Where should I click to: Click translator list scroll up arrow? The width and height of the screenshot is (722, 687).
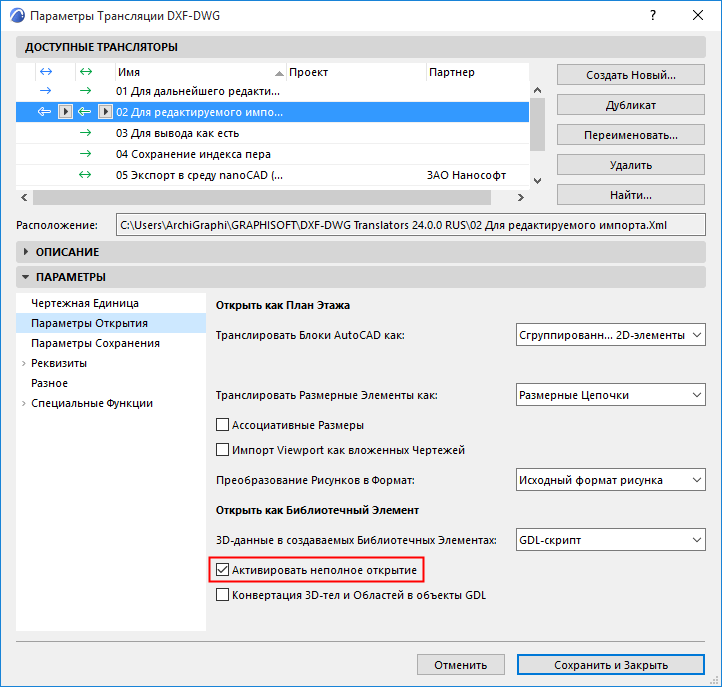pos(537,90)
